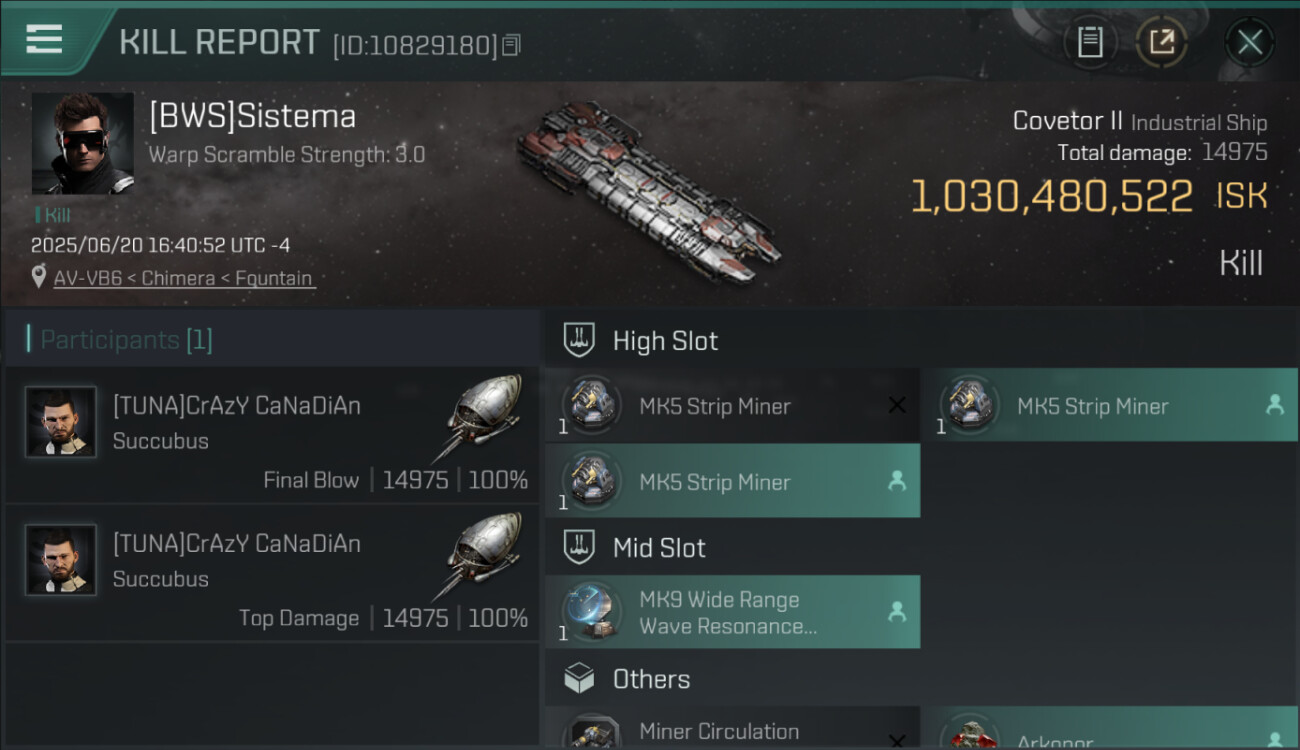Select the destroyed MK5 Strip Miner

pyautogui.click(x=732, y=406)
